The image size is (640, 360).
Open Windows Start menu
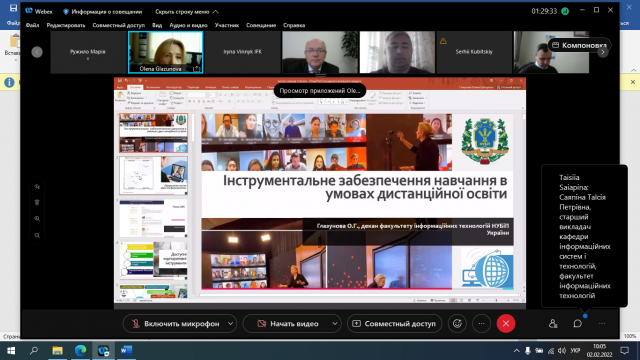[11, 351]
